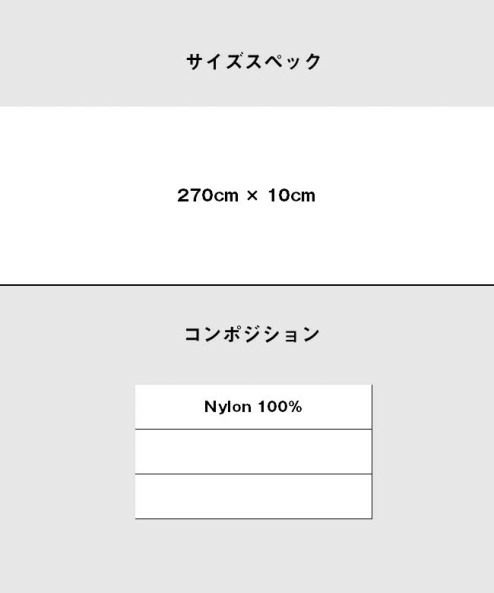This screenshot has width=494, height=593.
Task: Click the word Nylon in the table
Action: (x=228, y=407)
